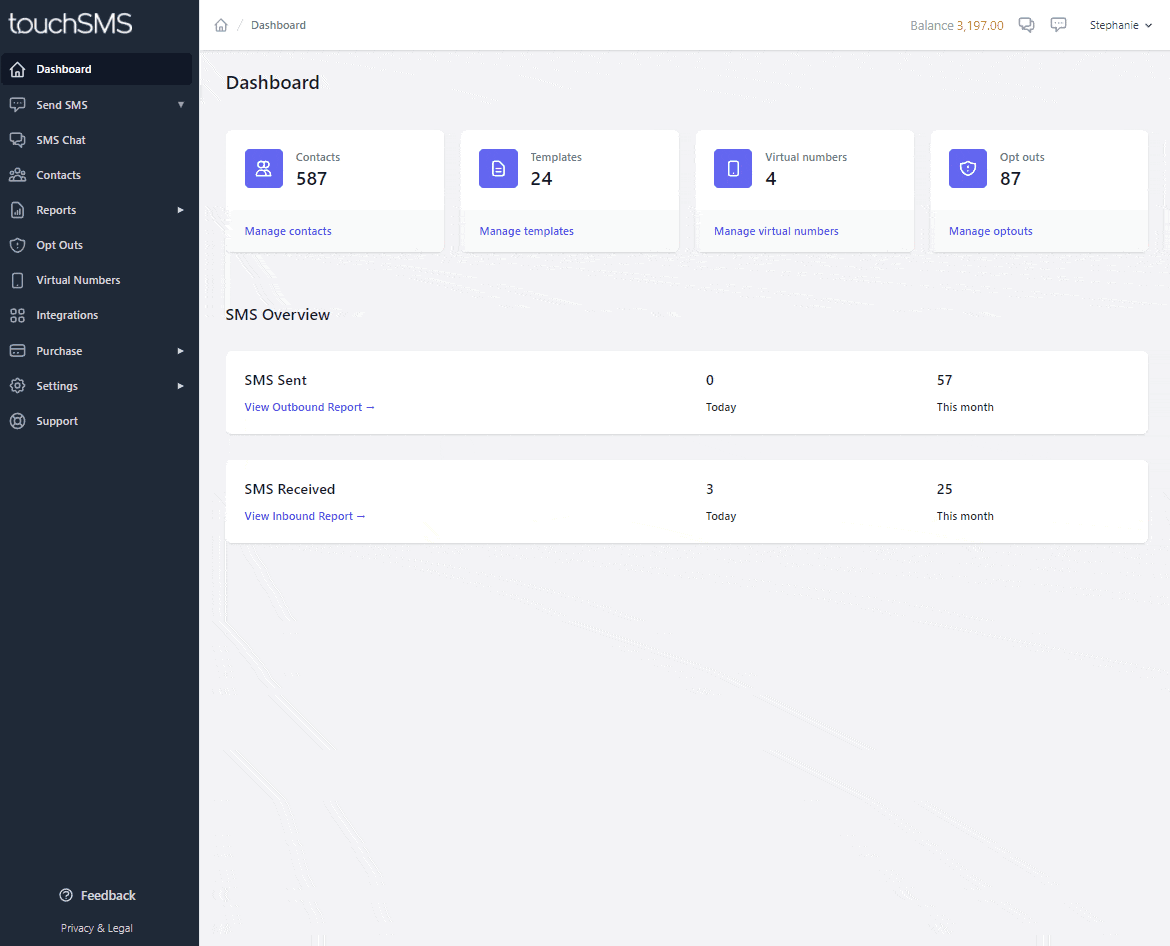Open the Stephanie user dropdown
The width and height of the screenshot is (1170, 946).
click(1120, 25)
